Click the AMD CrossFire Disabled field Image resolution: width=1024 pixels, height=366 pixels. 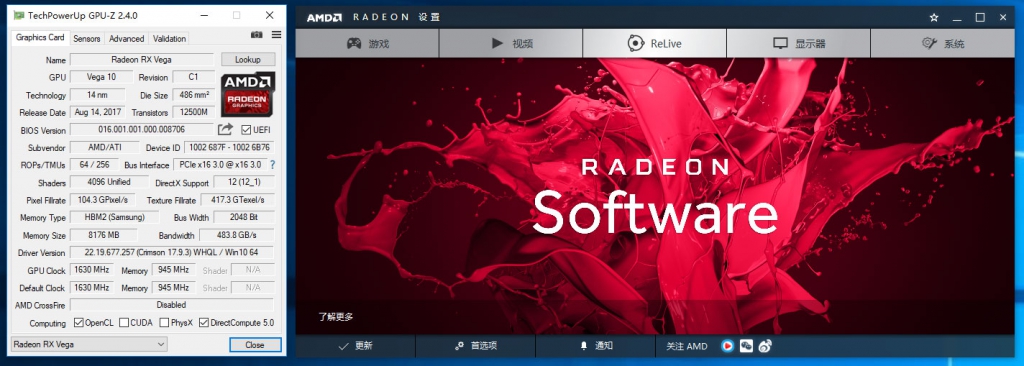pyautogui.click(x=172, y=305)
